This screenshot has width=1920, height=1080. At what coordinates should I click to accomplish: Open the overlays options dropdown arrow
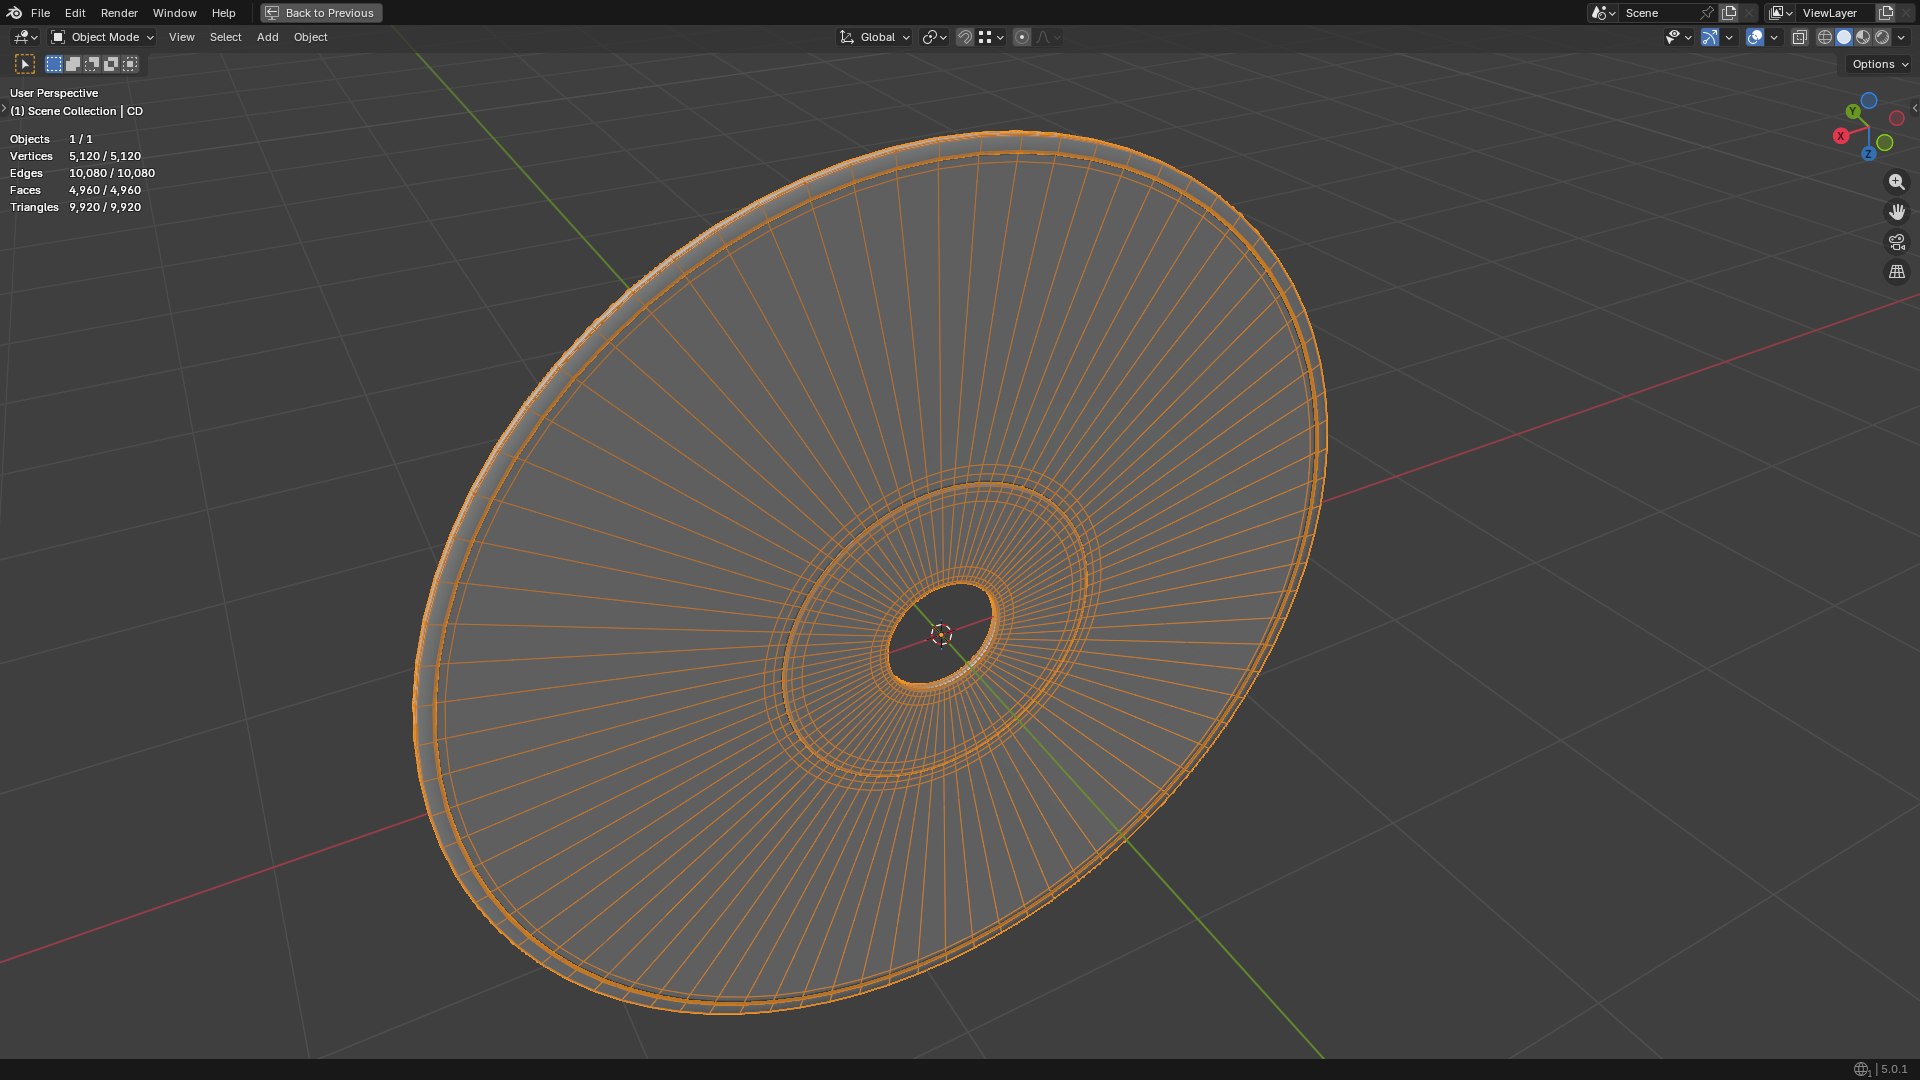click(1774, 37)
